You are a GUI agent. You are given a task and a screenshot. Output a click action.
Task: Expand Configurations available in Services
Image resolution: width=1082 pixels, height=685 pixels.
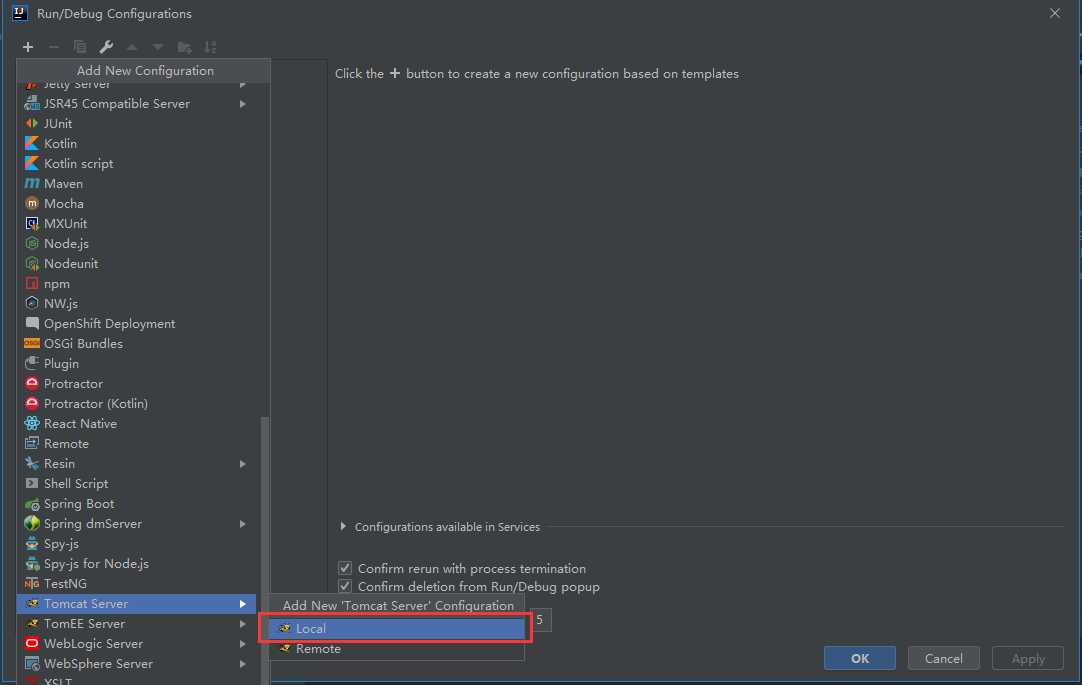343,526
